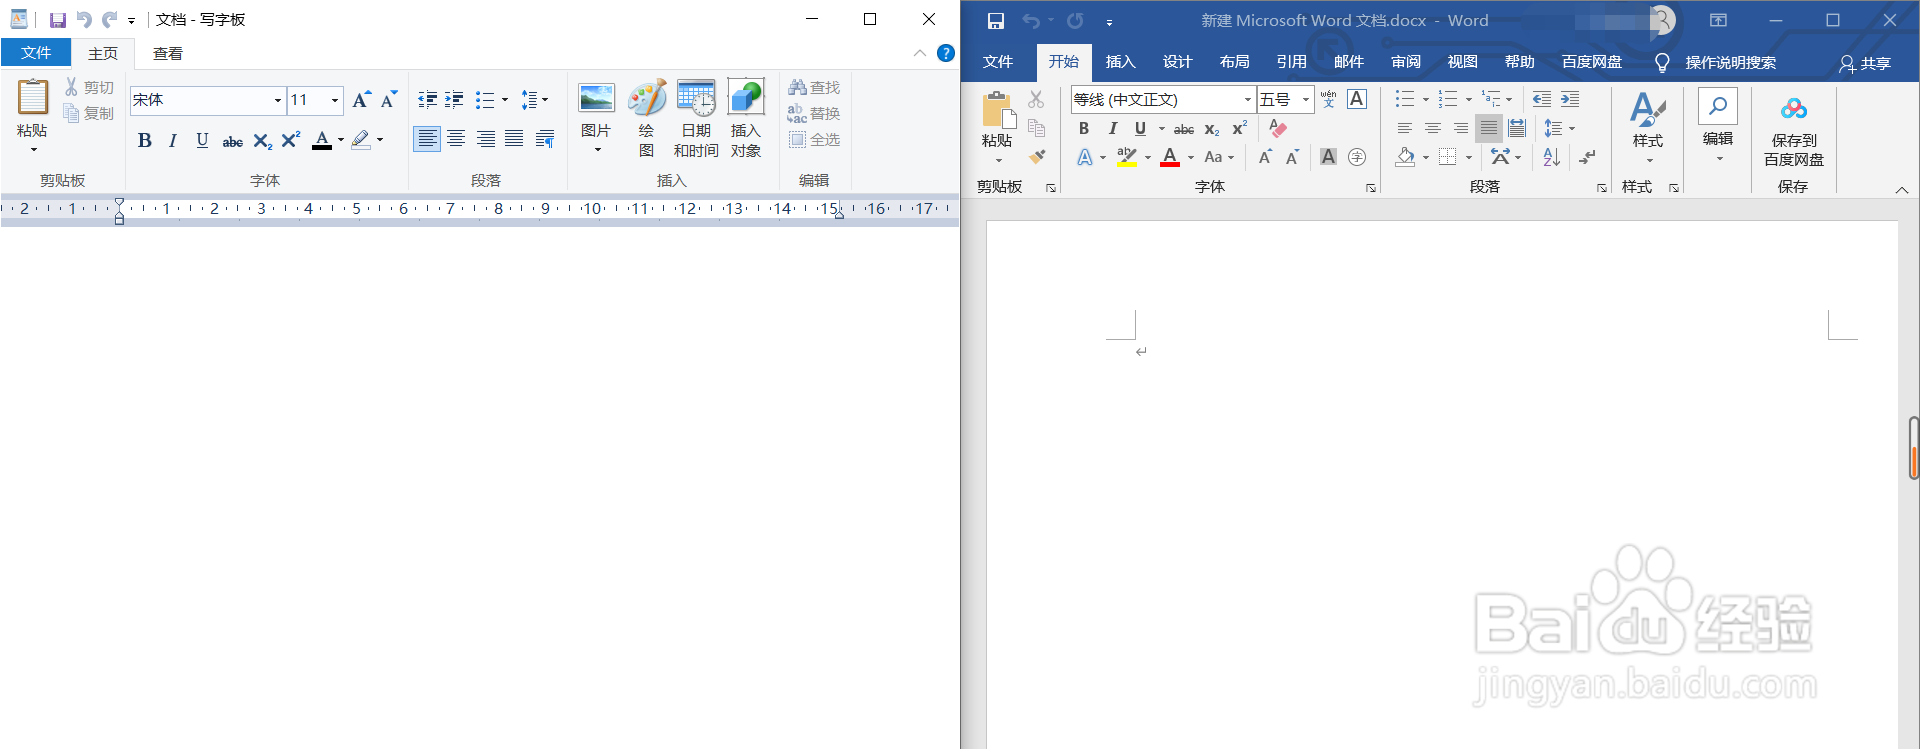Open Word 布局 ribbon tab
The height and width of the screenshot is (749, 1920).
[x=1234, y=62]
